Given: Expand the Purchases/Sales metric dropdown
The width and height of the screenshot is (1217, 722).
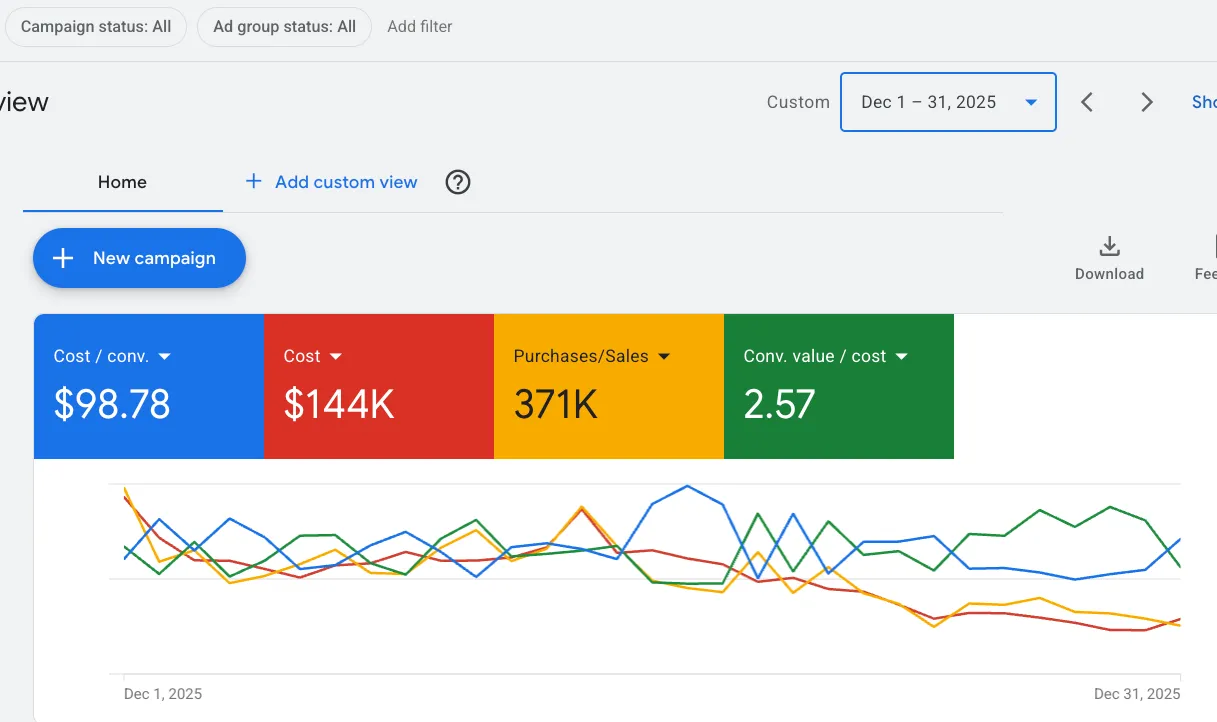Looking at the screenshot, I should point(664,356).
